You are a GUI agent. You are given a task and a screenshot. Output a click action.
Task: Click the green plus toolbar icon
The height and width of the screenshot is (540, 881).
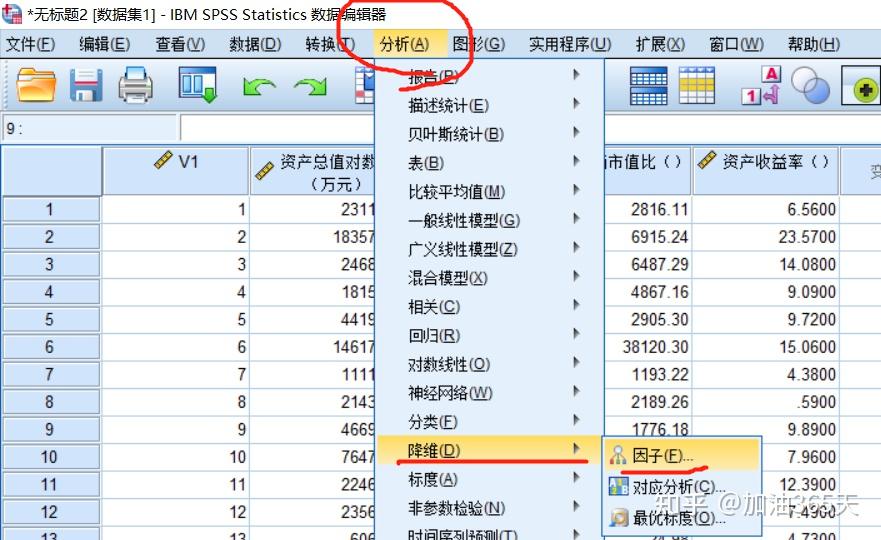(861, 85)
